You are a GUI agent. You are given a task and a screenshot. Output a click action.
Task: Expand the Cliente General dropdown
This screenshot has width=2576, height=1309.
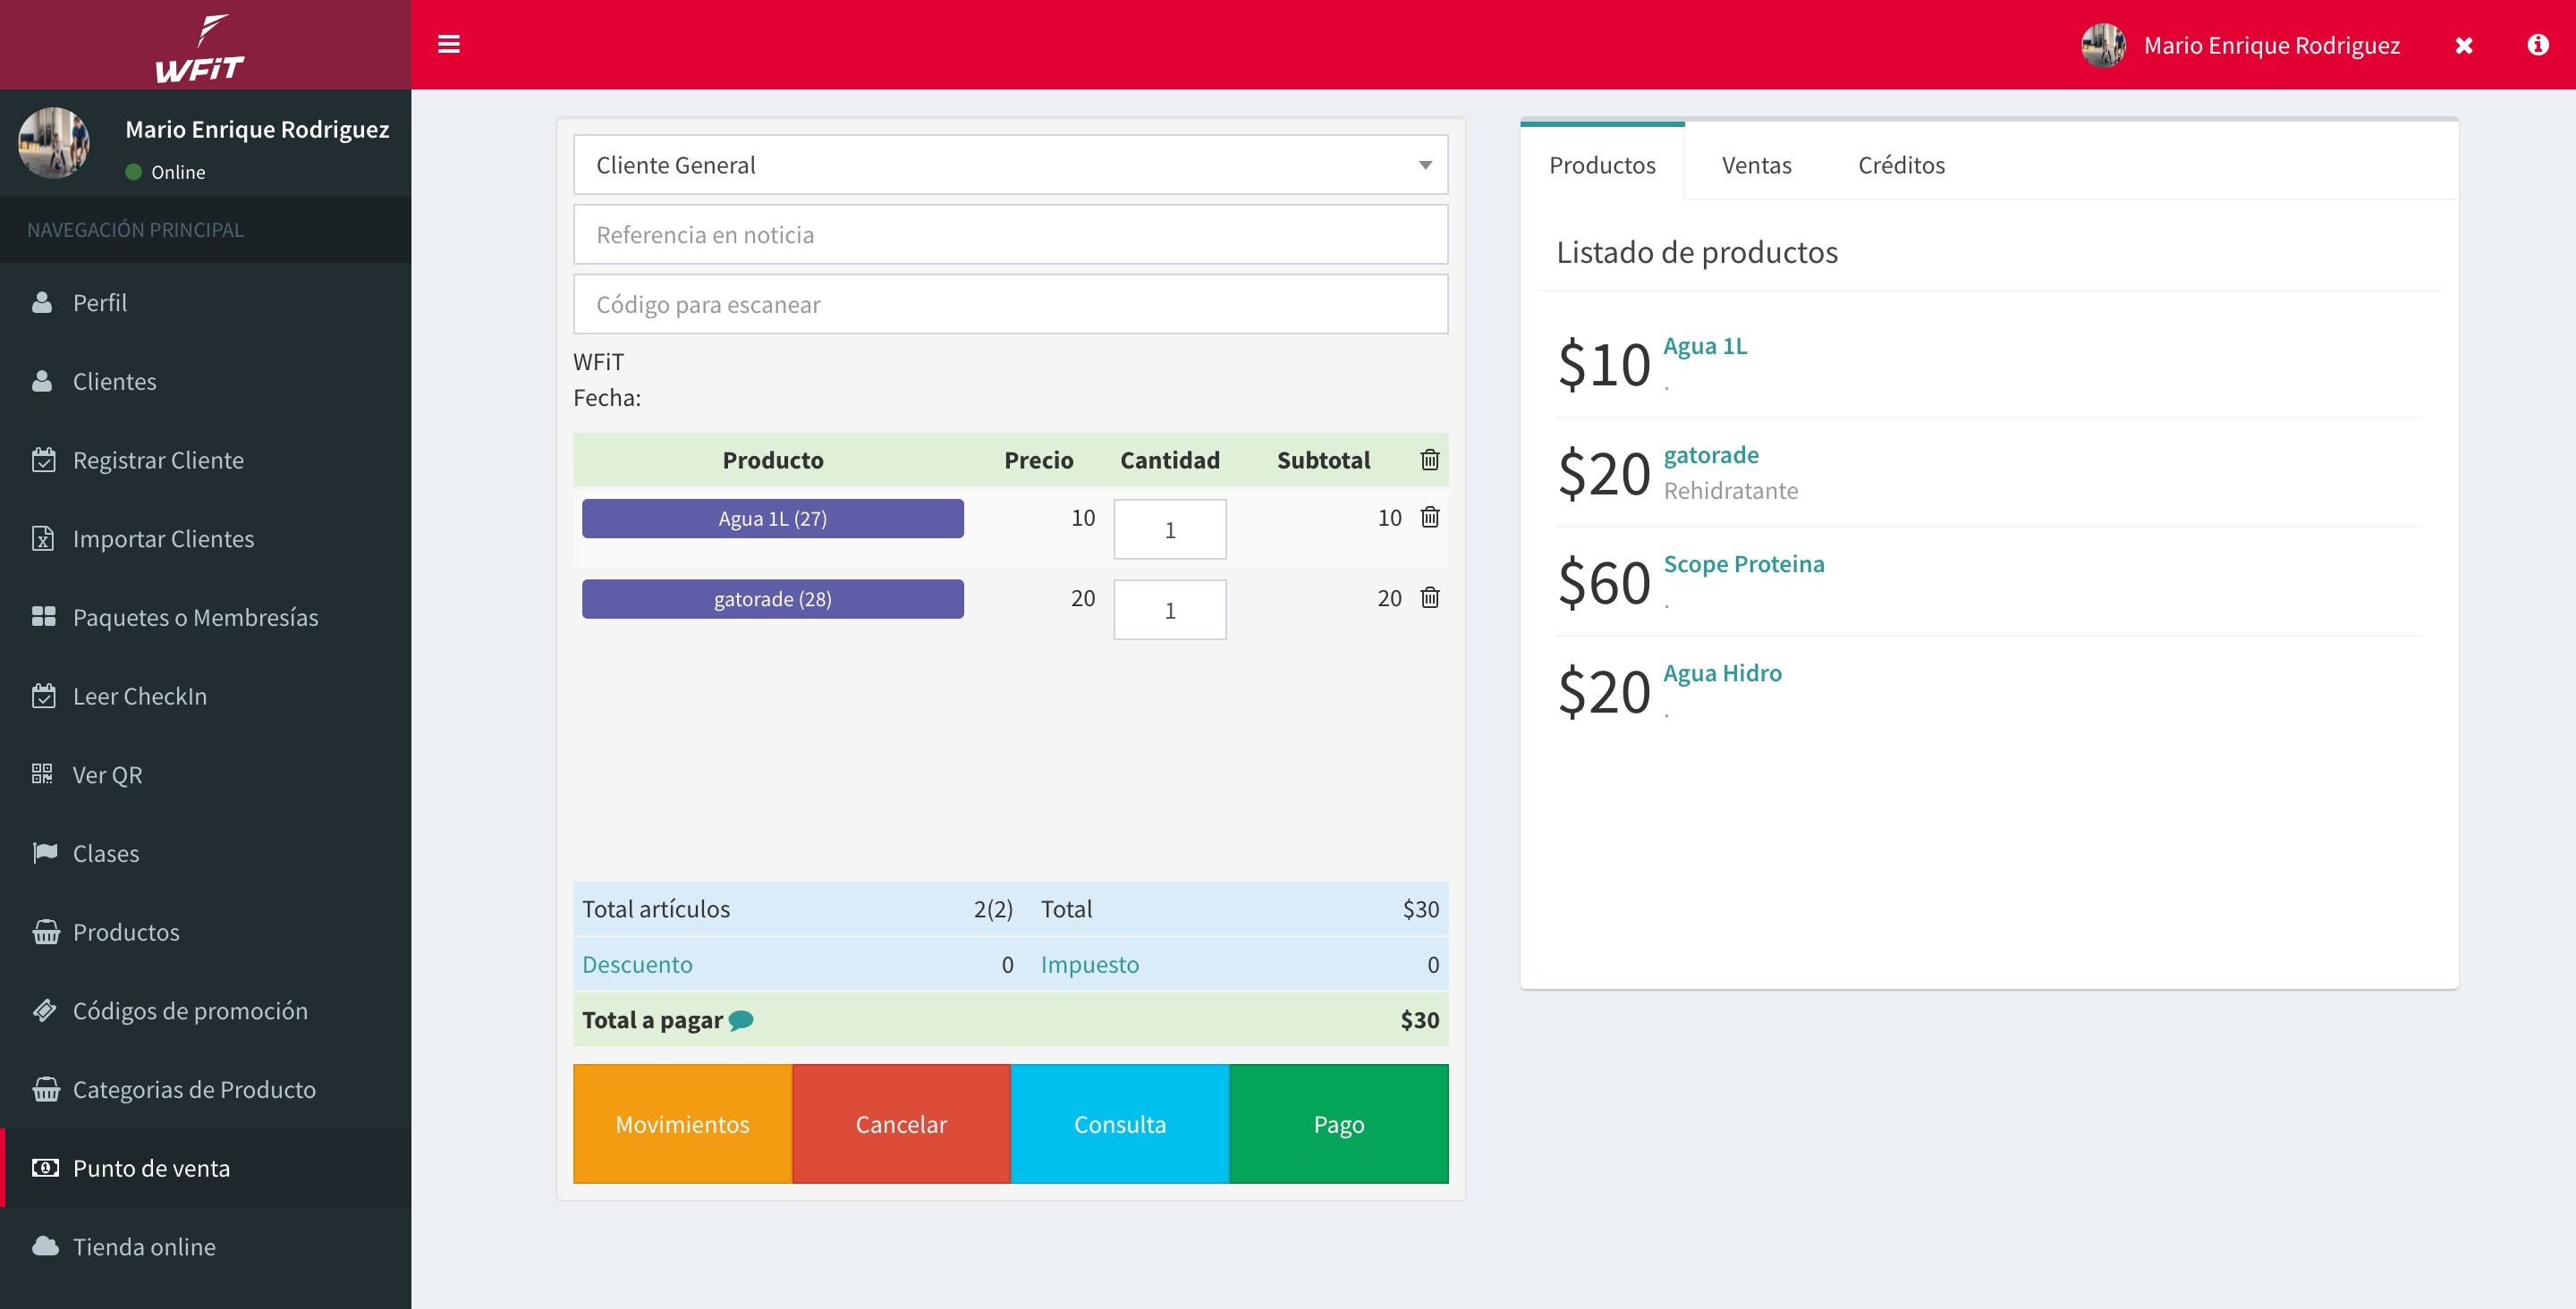tap(1010, 165)
